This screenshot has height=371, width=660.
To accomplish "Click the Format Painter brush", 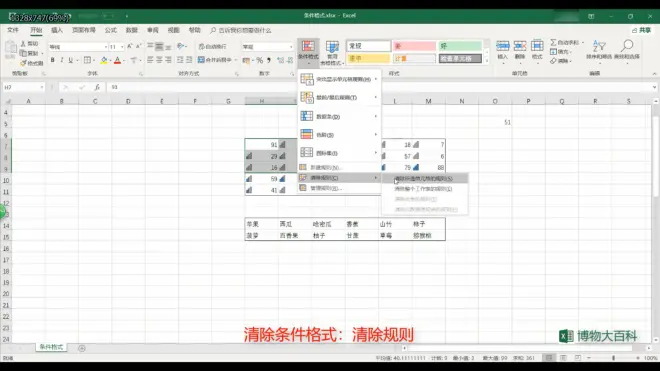I will coord(32,63).
